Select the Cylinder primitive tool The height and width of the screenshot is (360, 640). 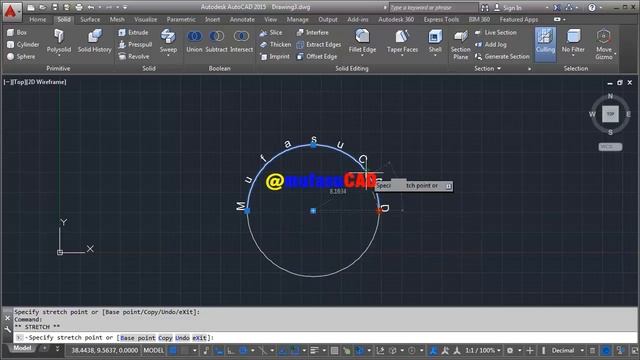(x=23, y=44)
